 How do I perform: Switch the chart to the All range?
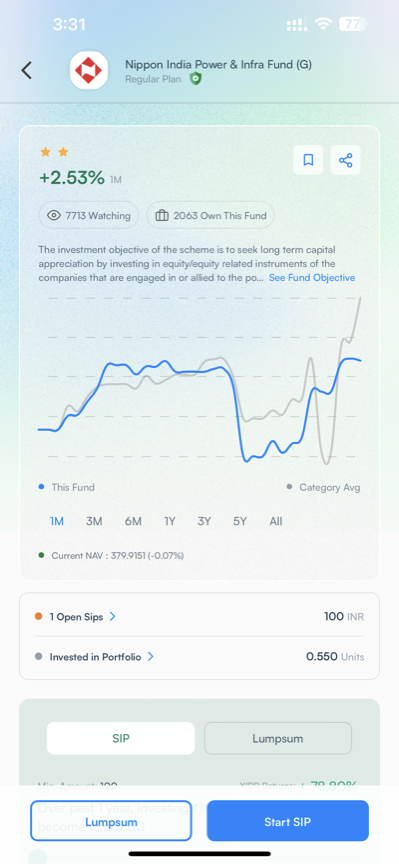click(x=276, y=521)
